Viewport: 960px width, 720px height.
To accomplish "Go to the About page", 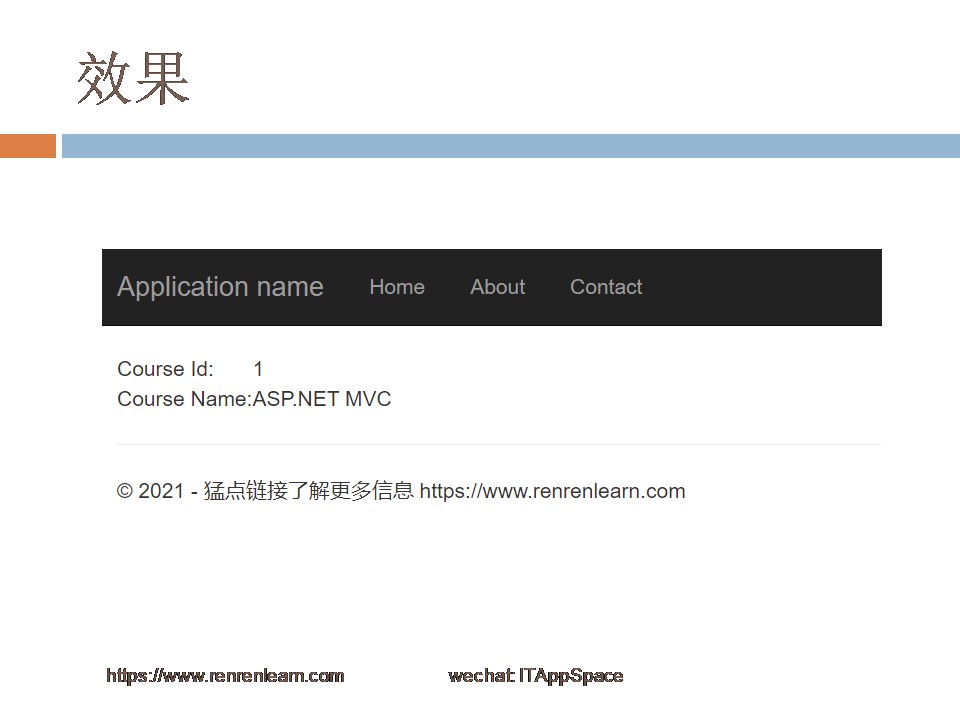I will click(497, 287).
